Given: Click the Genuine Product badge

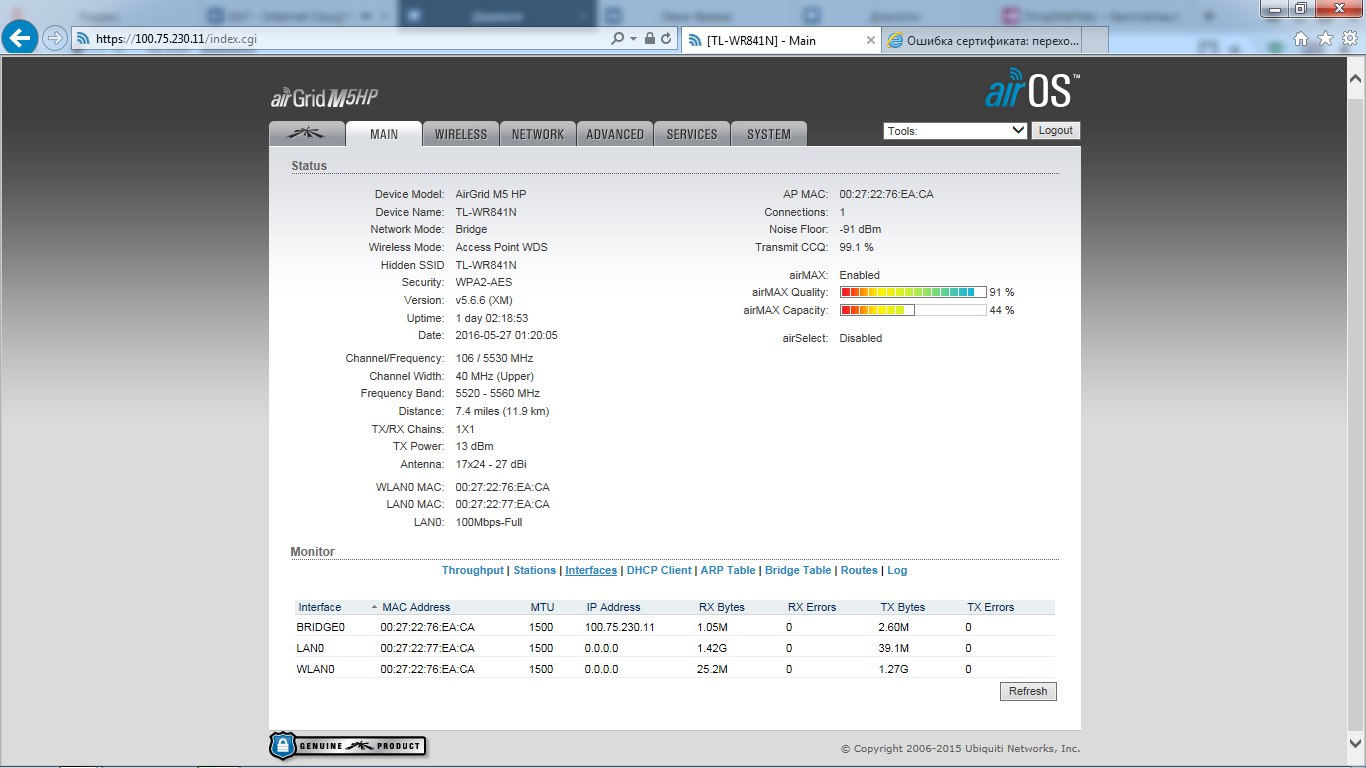Looking at the screenshot, I should pyautogui.click(x=348, y=746).
